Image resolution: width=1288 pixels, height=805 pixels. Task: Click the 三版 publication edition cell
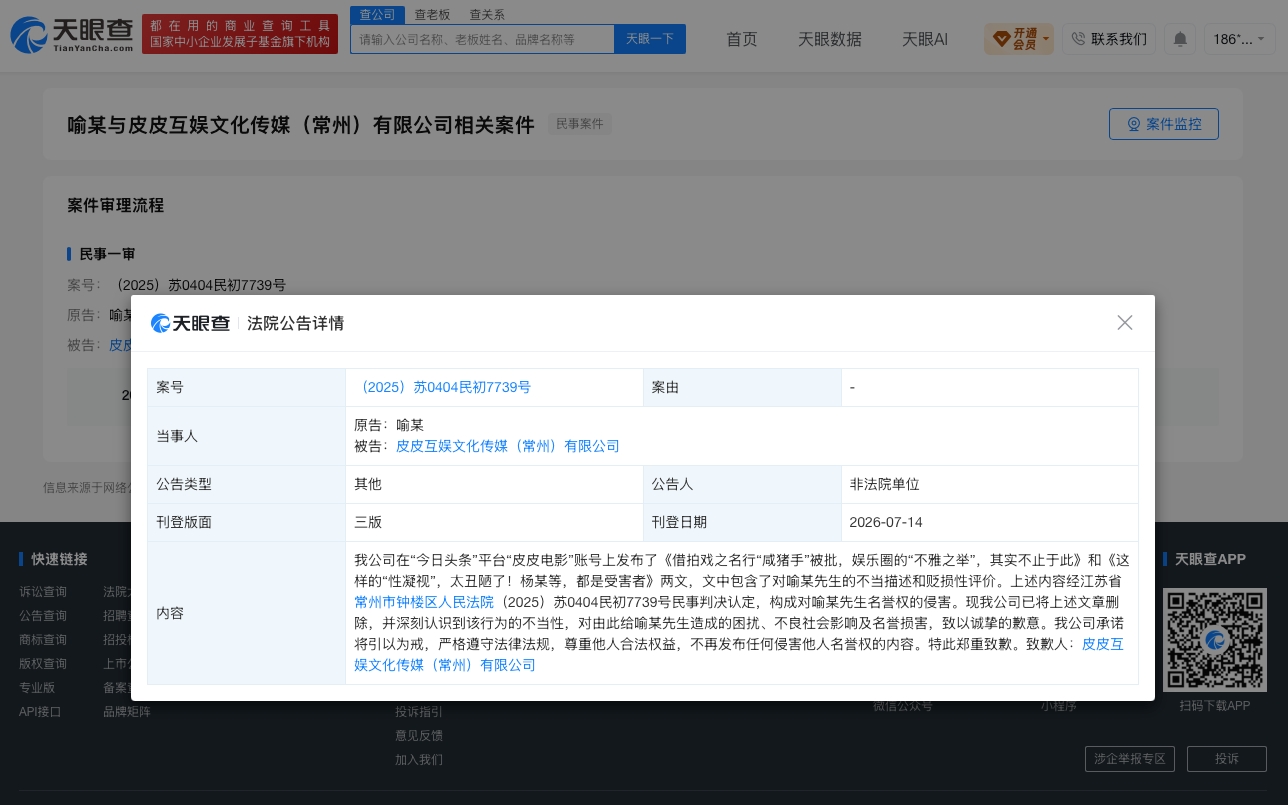coord(494,522)
